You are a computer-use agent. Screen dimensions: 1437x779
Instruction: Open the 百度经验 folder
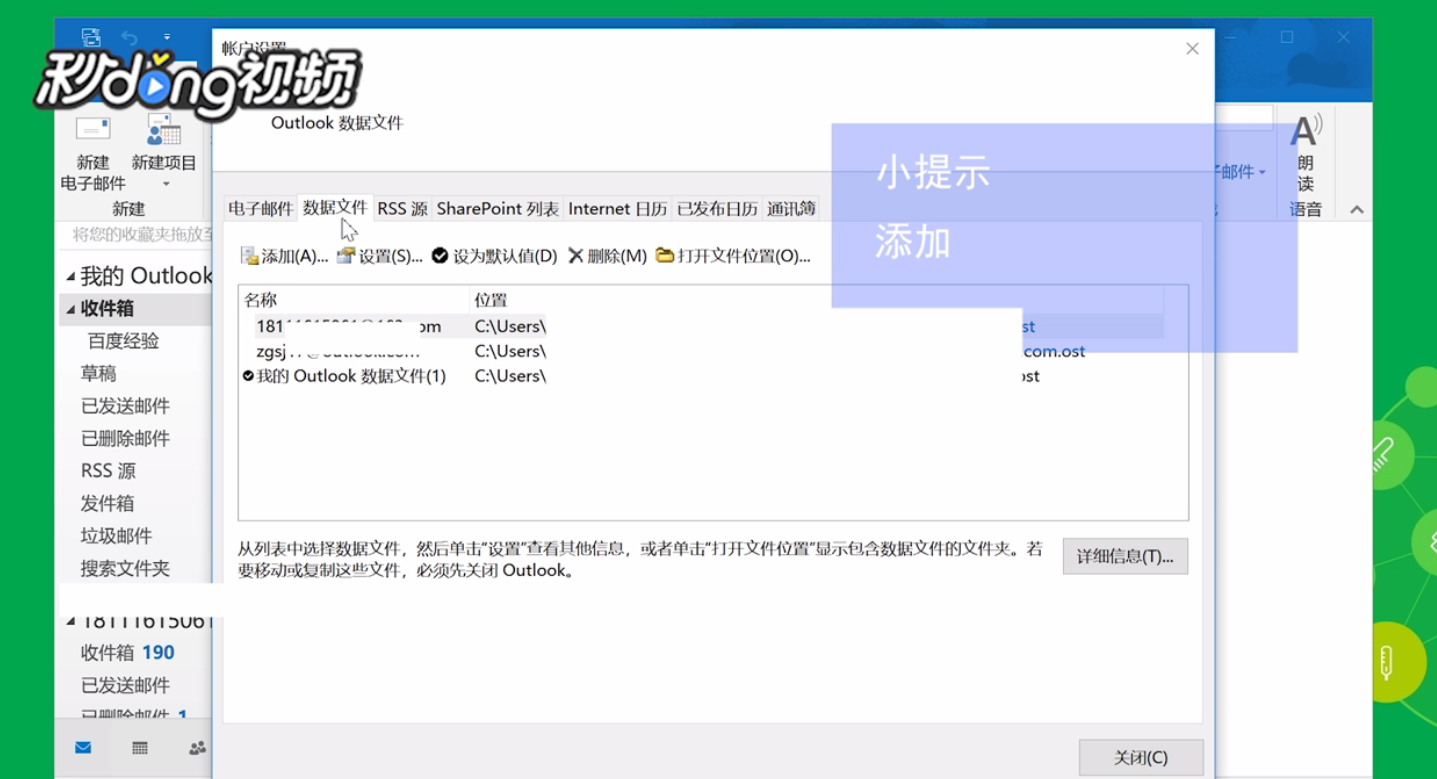tap(123, 341)
